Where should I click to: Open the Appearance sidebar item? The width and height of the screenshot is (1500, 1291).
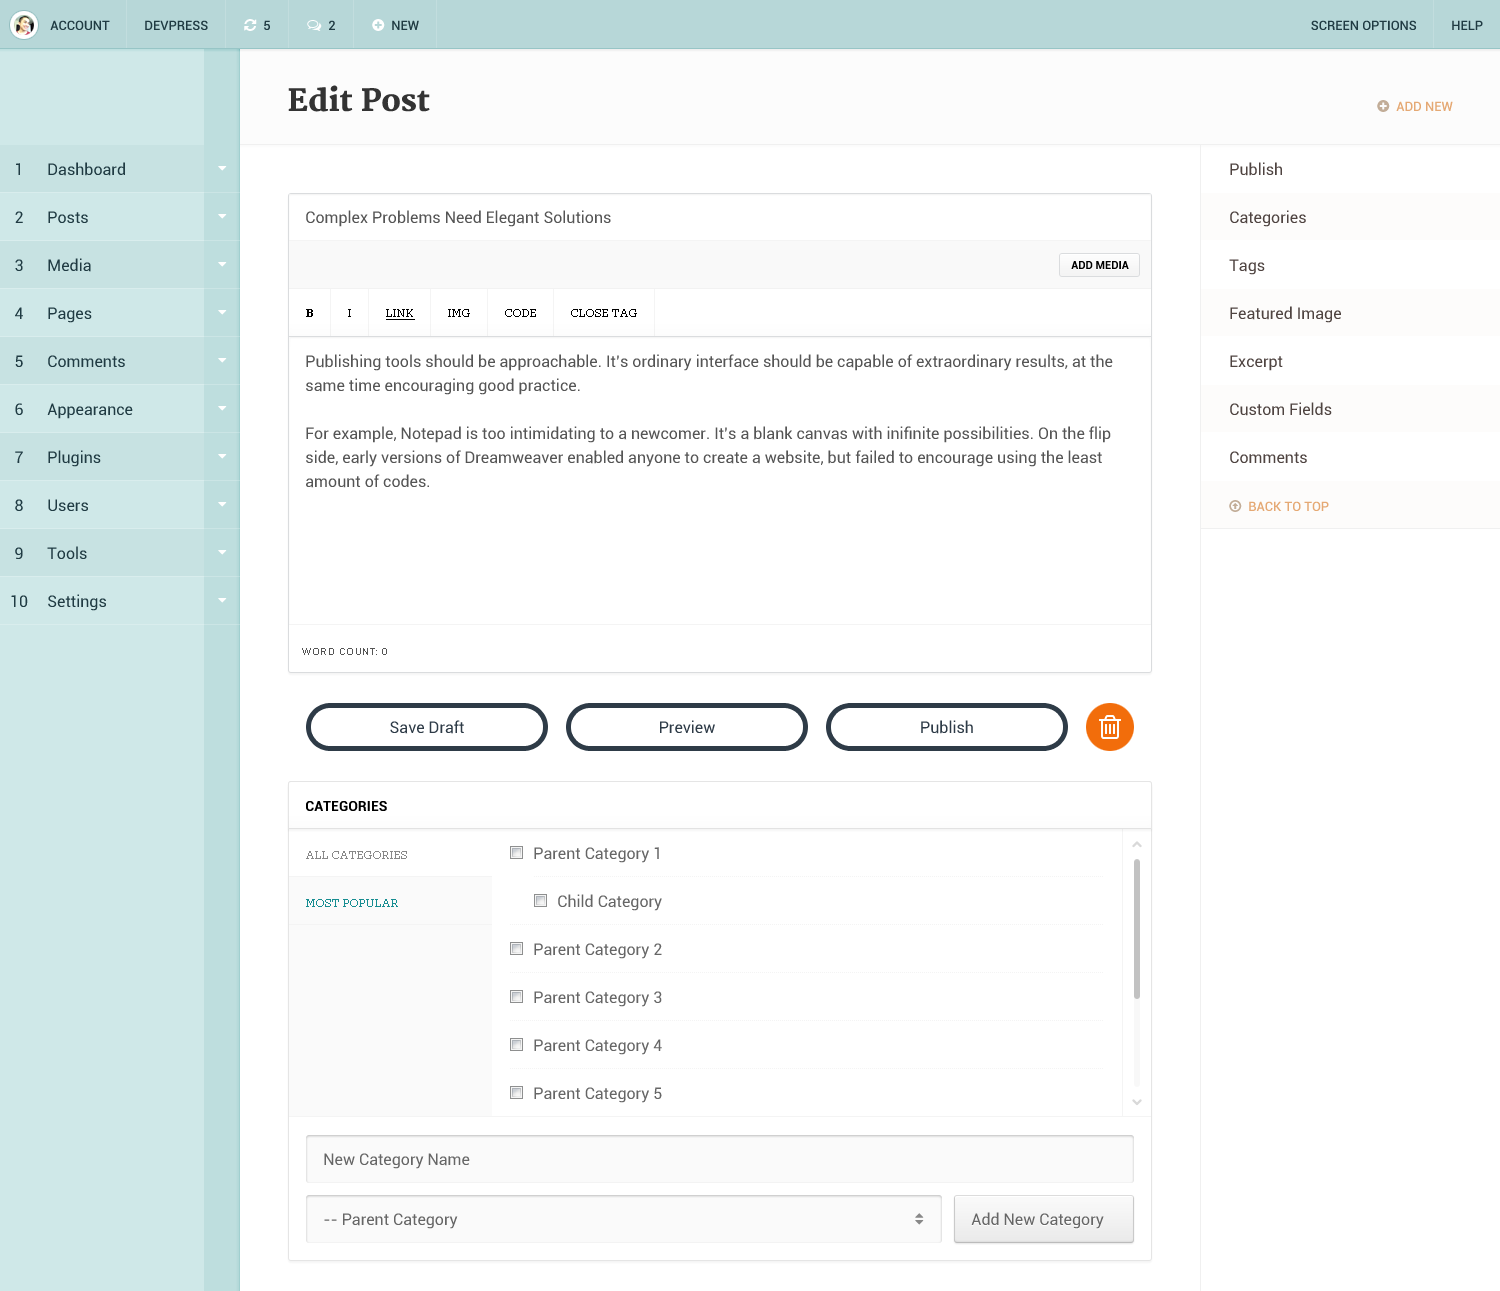(102, 409)
